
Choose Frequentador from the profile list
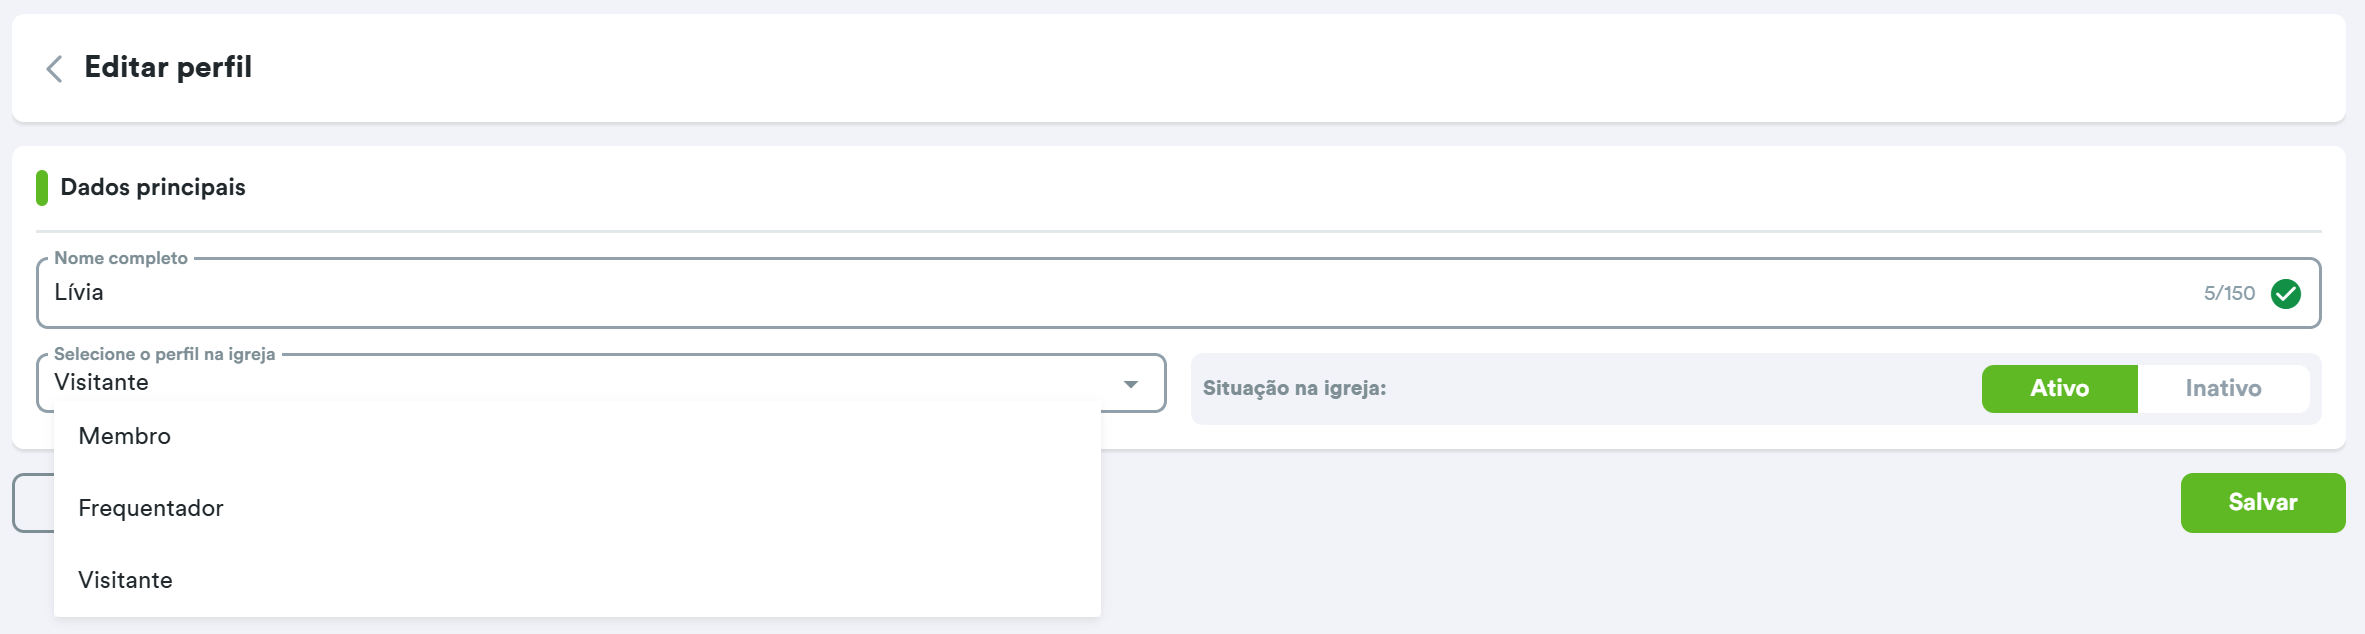[151, 508]
